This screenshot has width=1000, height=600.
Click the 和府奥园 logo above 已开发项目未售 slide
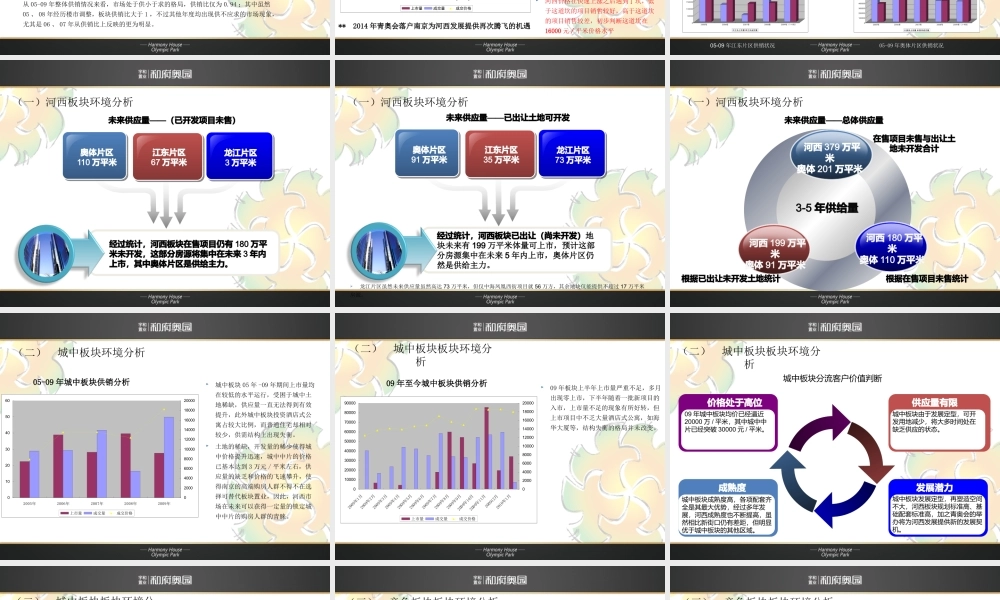[x=165, y=74]
